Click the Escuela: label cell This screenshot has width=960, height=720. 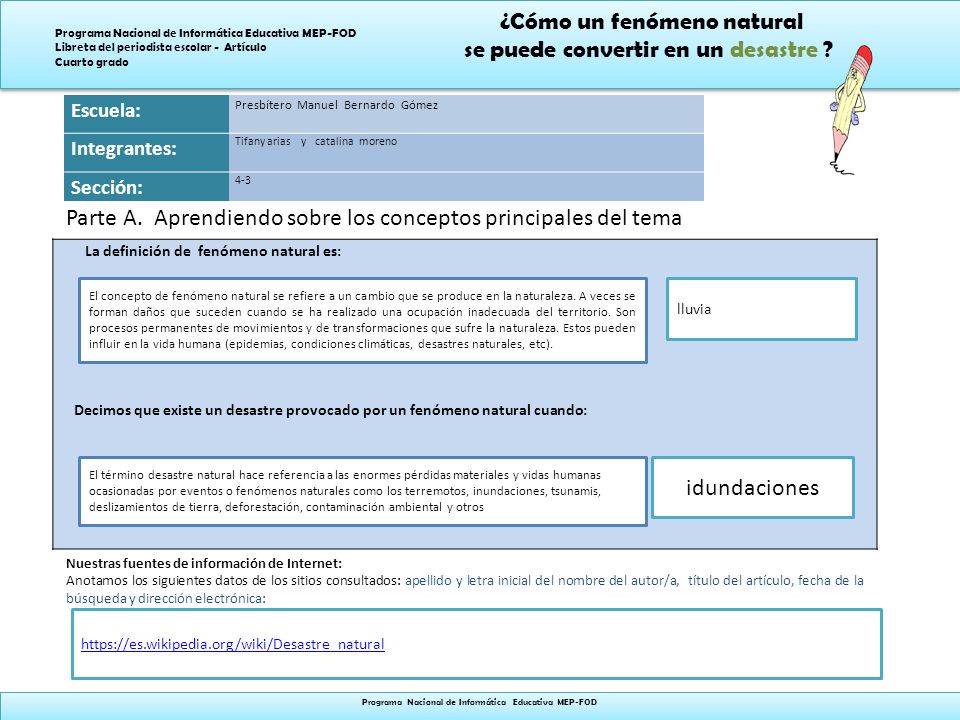click(x=146, y=114)
